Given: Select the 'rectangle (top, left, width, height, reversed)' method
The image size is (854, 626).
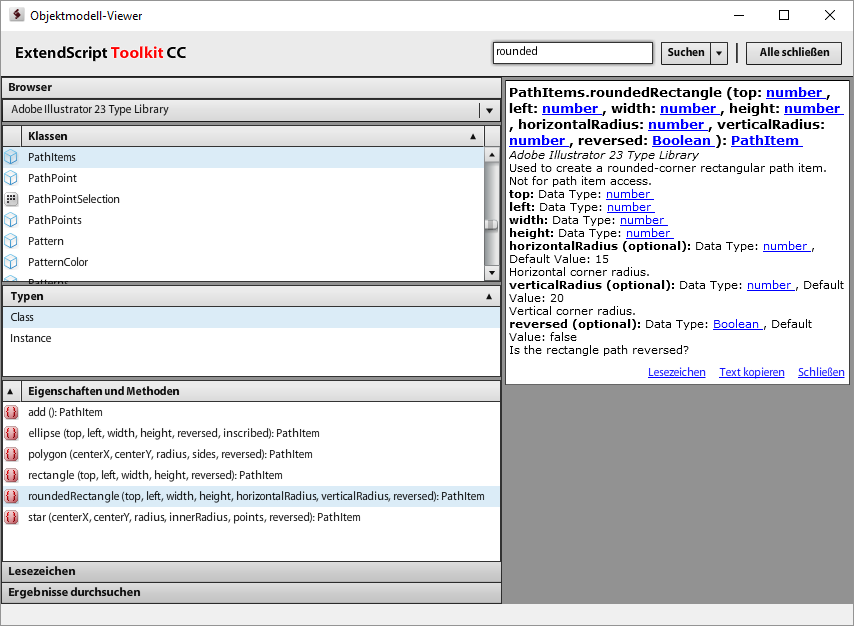Looking at the screenshot, I should click(252, 475).
